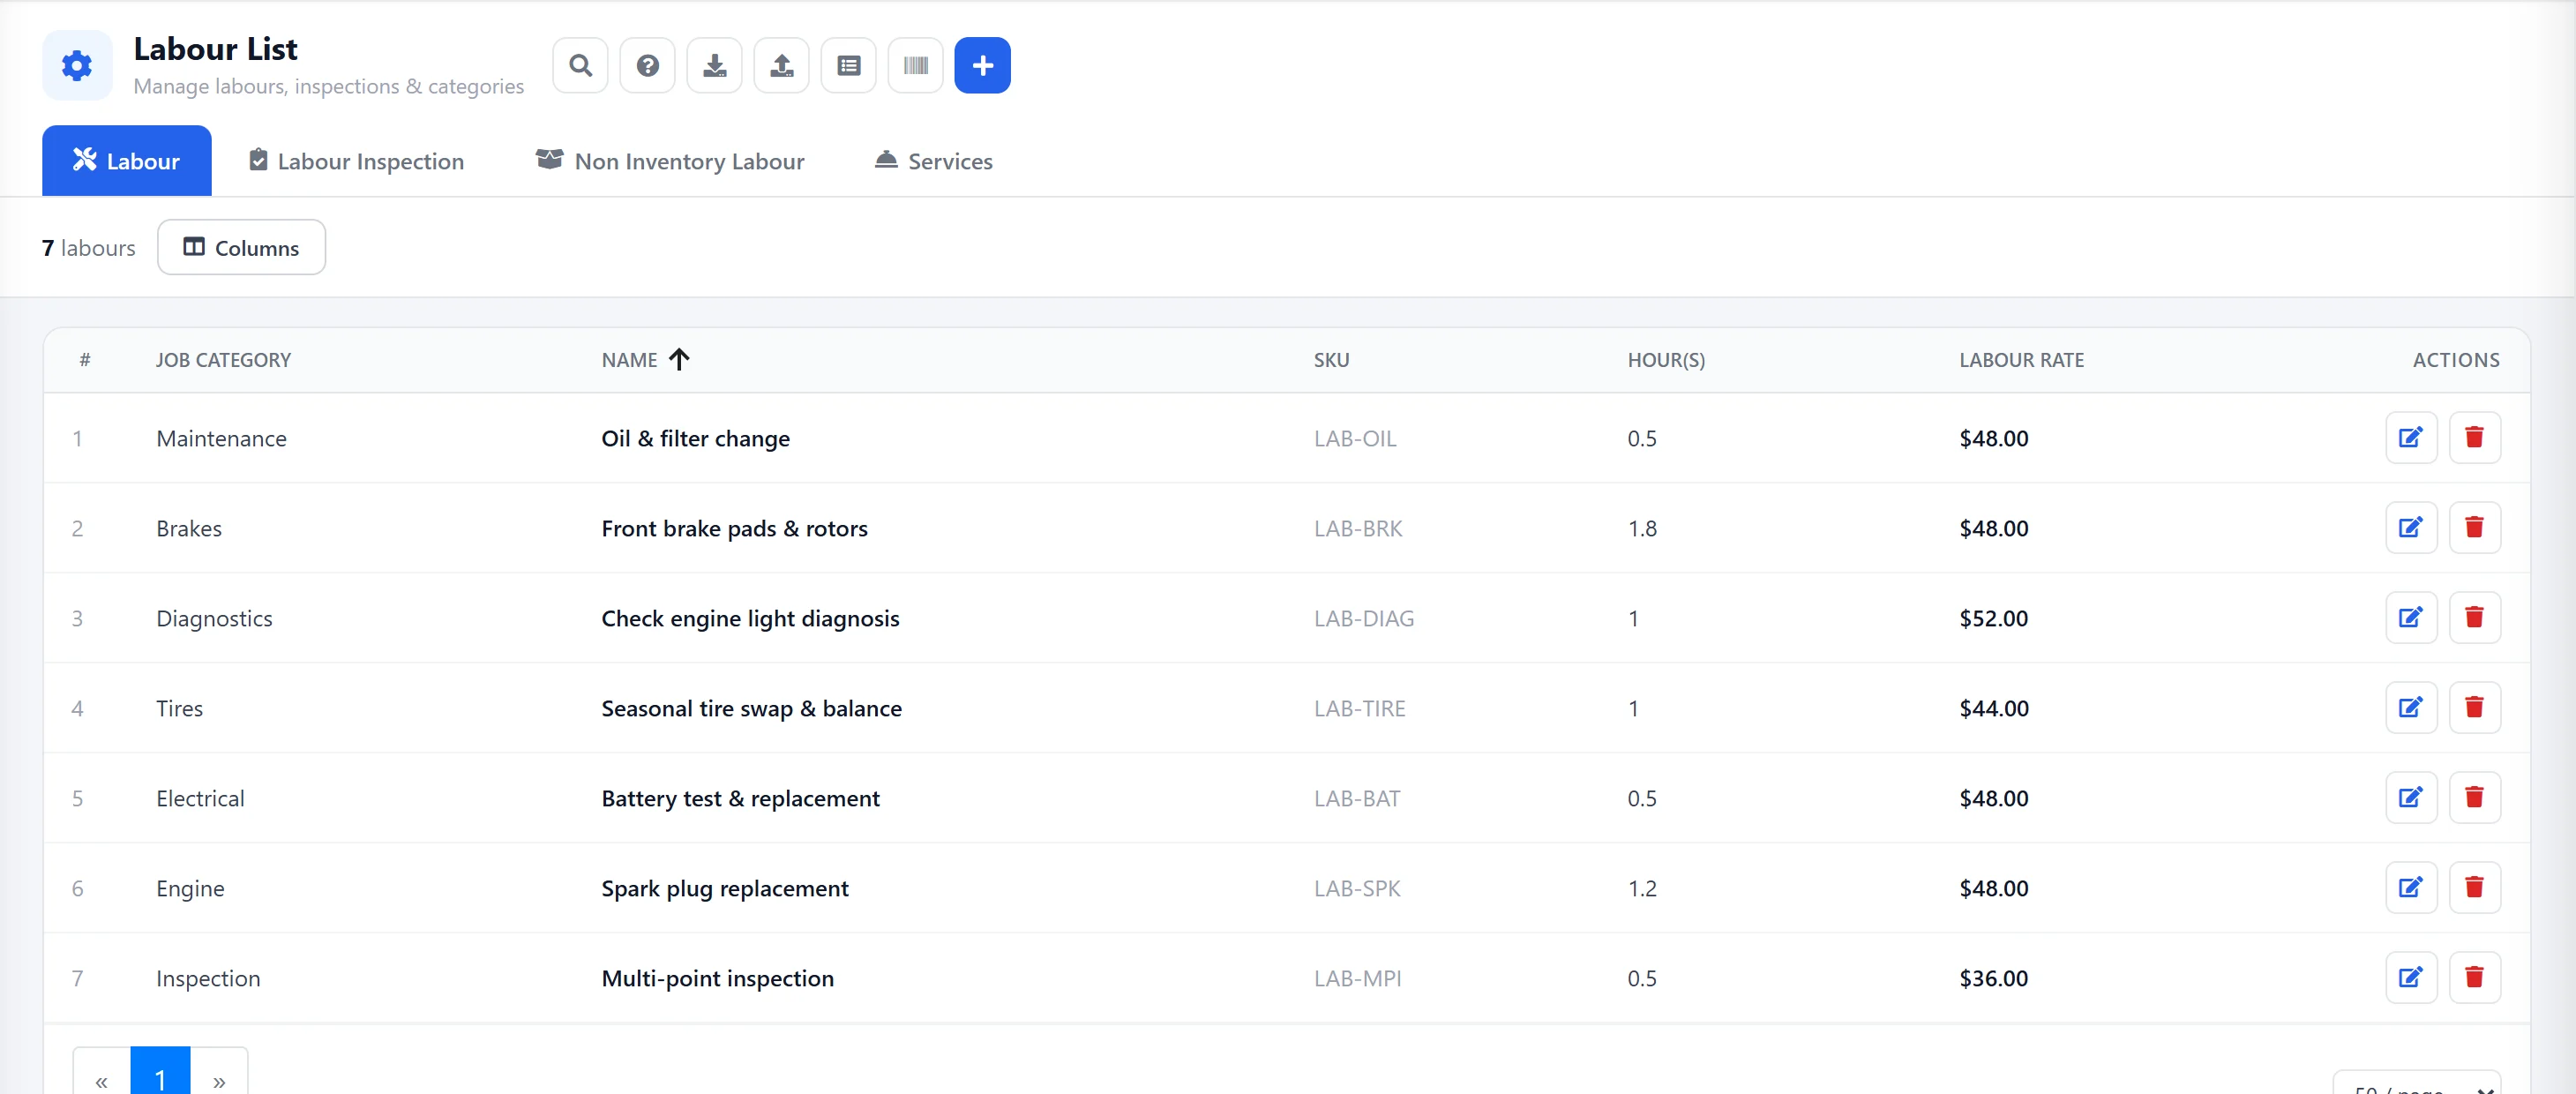Edit Front brake pads & rotors
Image resolution: width=2576 pixels, height=1094 pixels.
click(2411, 527)
